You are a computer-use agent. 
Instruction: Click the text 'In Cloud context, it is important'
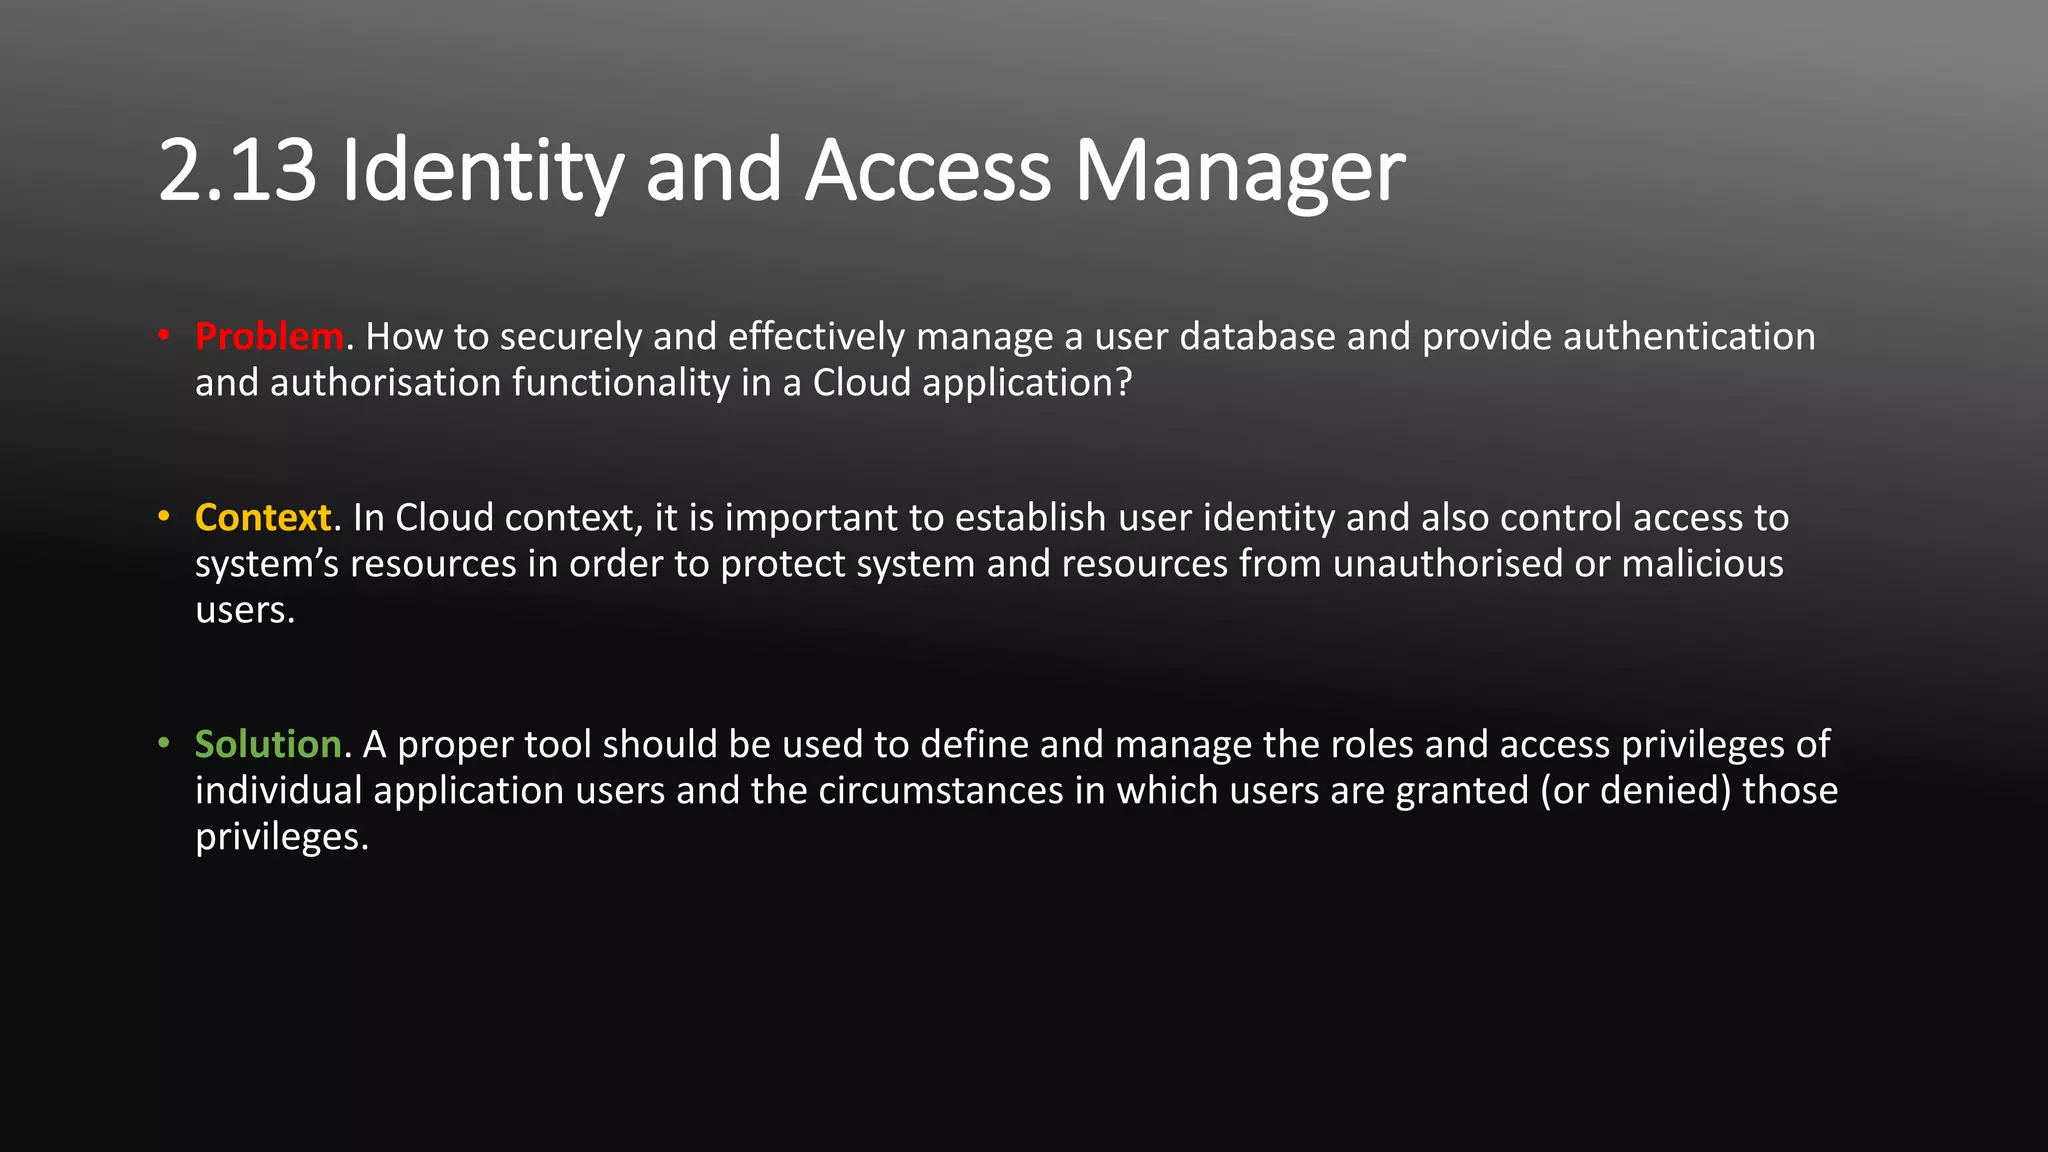628,518
